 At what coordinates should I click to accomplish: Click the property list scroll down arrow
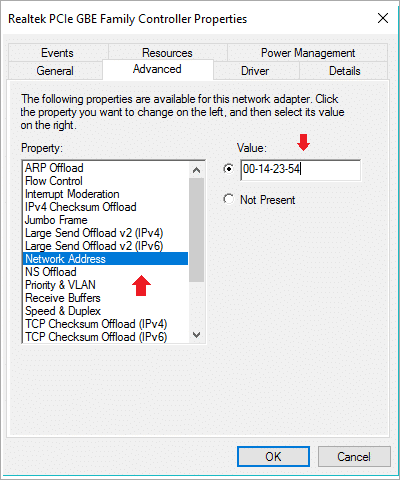tap(197, 335)
